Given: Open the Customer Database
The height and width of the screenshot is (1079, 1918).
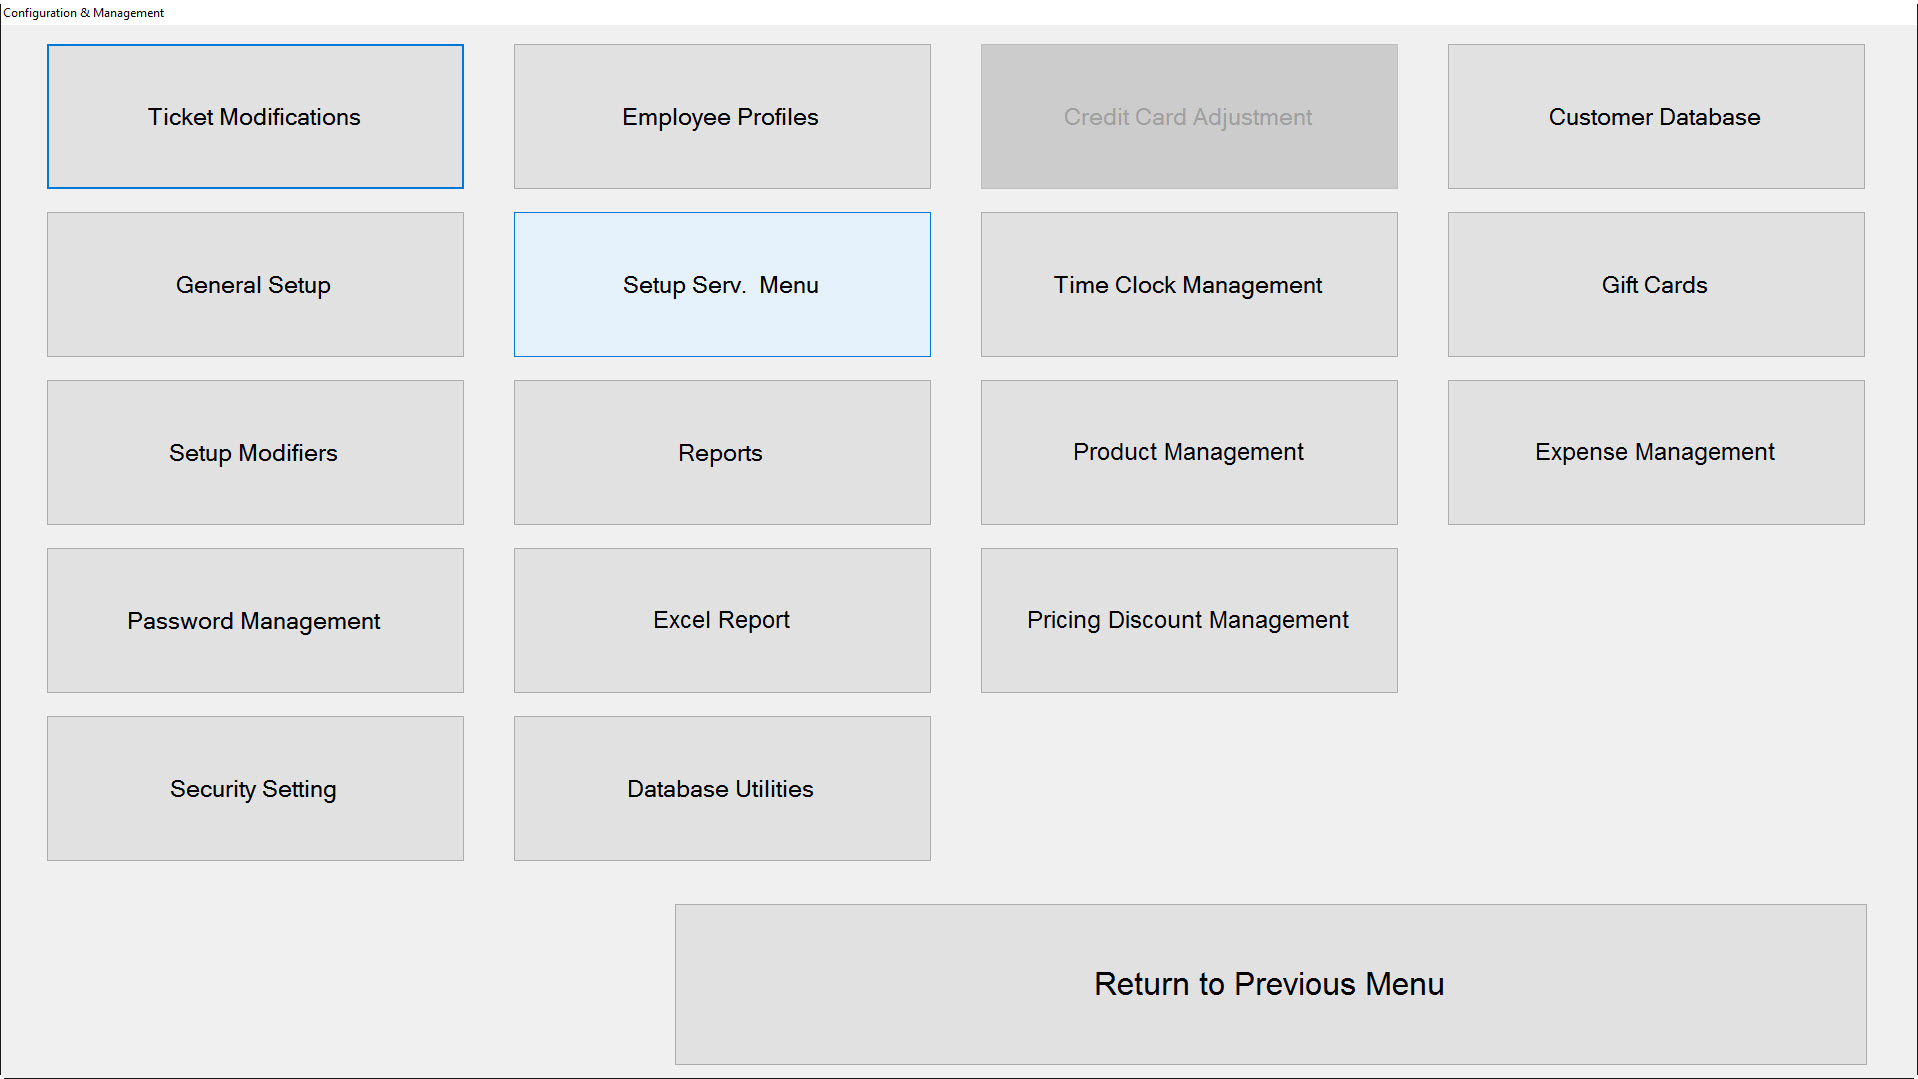Looking at the screenshot, I should [1655, 116].
